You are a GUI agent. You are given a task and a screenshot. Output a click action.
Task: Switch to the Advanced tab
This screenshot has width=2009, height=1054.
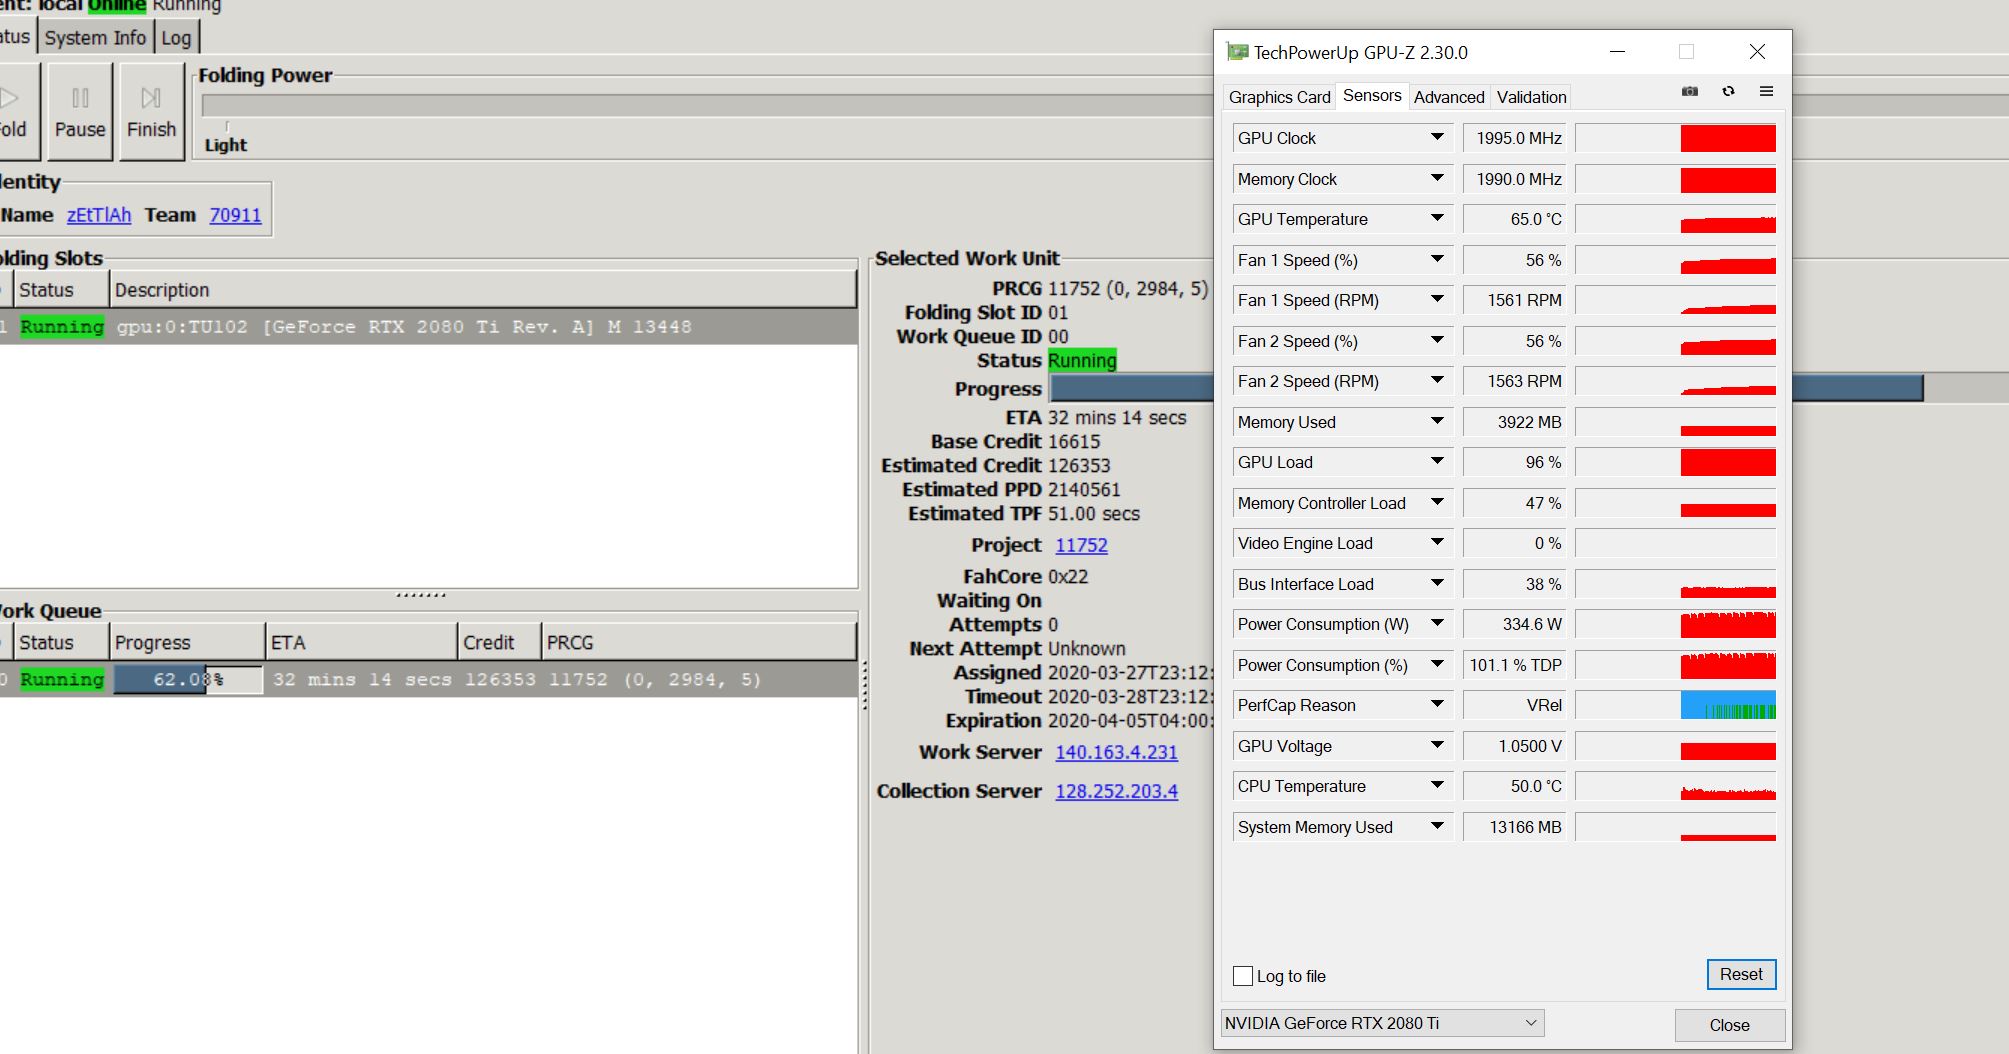point(1449,97)
